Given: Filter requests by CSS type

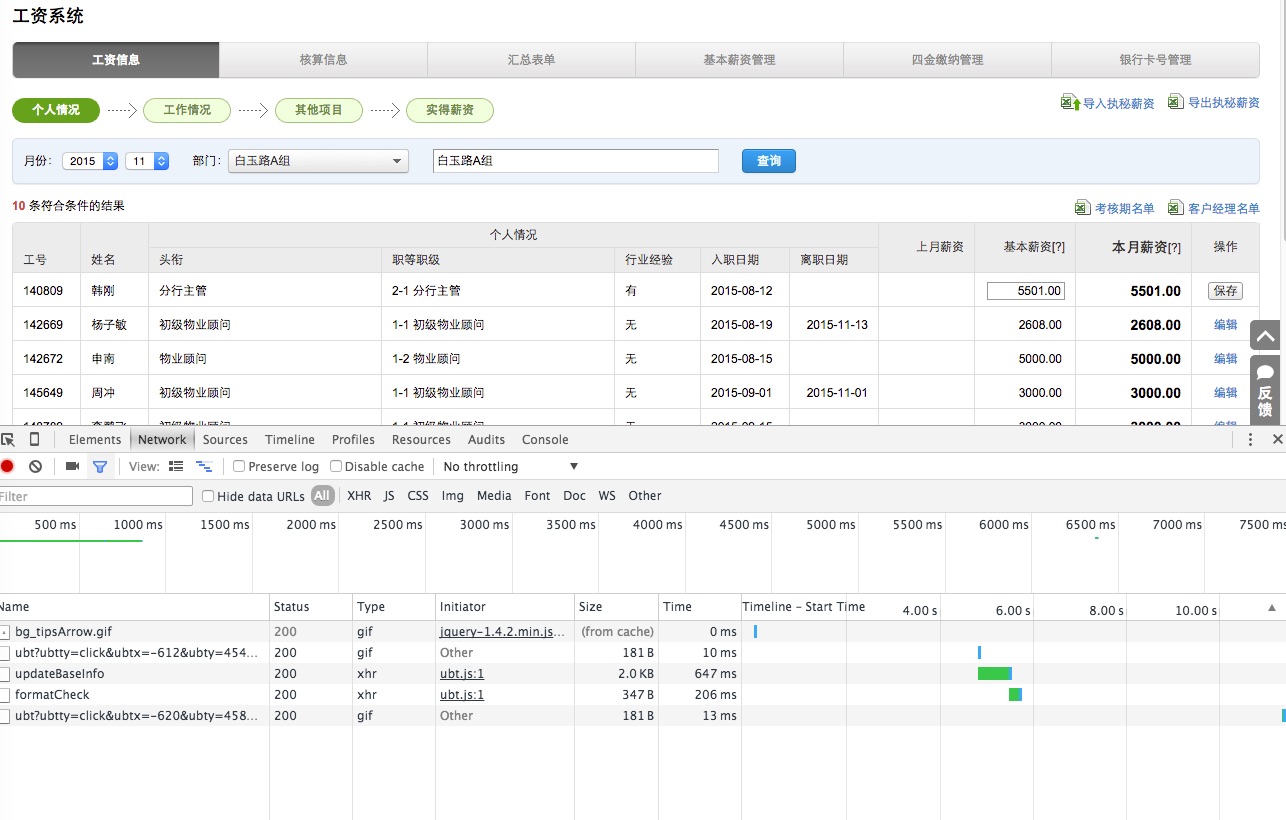Looking at the screenshot, I should 418,496.
